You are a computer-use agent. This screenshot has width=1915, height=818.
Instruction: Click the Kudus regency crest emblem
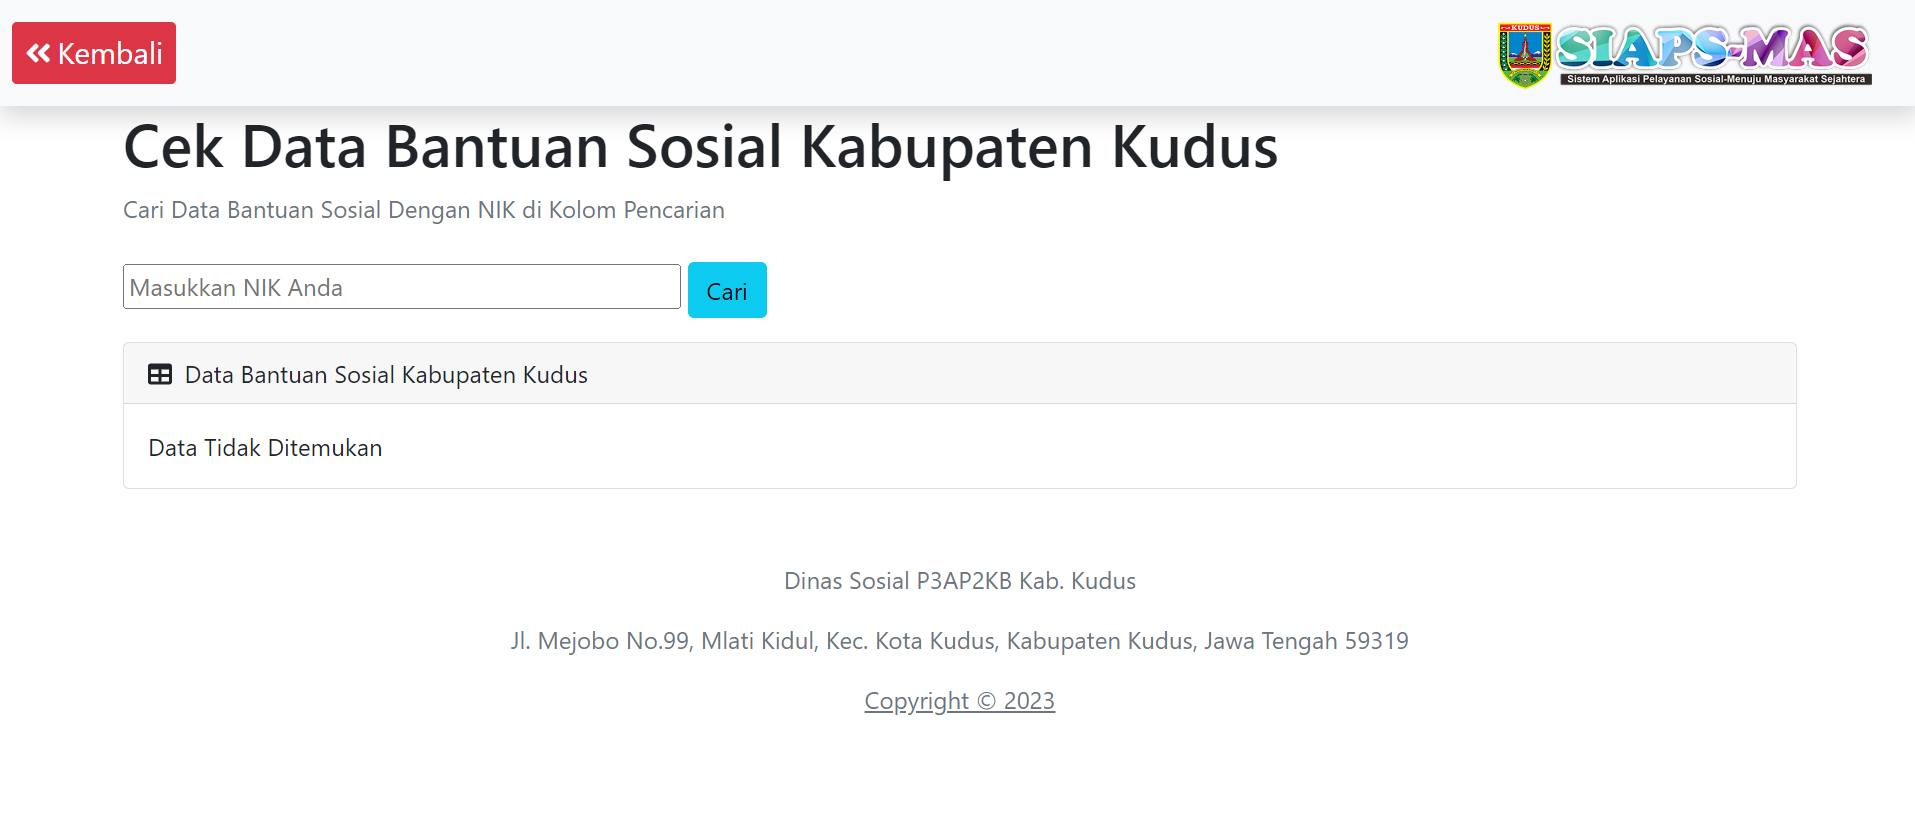point(1524,55)
